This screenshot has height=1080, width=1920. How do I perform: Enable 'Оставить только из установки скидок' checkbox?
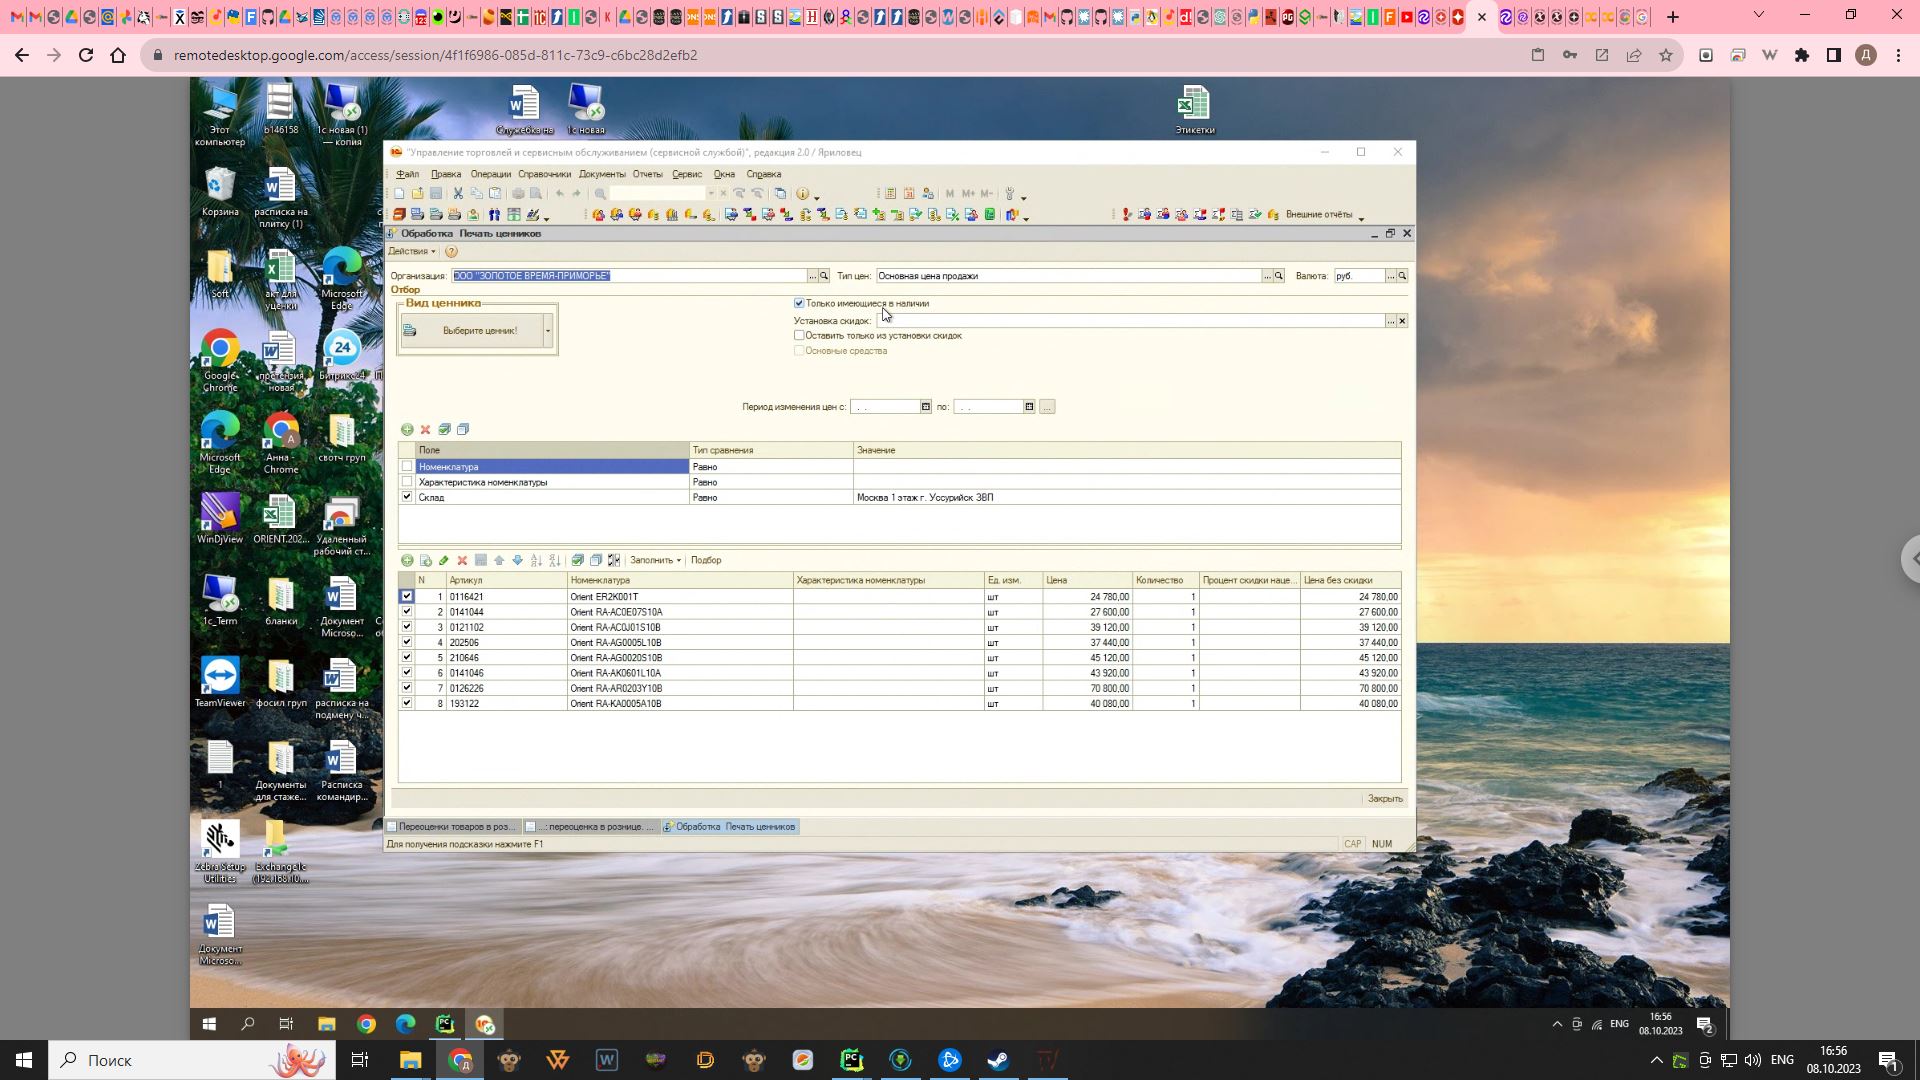[799, 336]
